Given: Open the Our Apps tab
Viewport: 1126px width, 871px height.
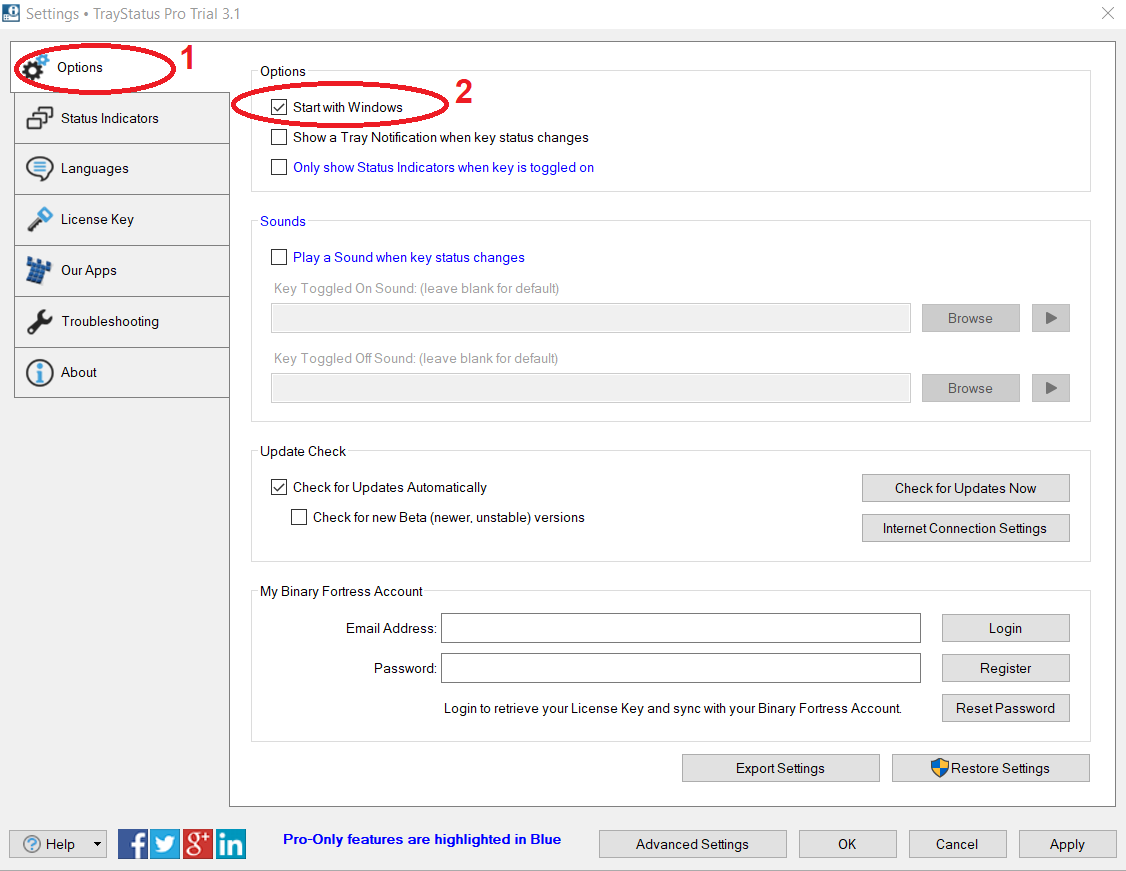Looking at the screenshot, I should click(x=121, y=271).
